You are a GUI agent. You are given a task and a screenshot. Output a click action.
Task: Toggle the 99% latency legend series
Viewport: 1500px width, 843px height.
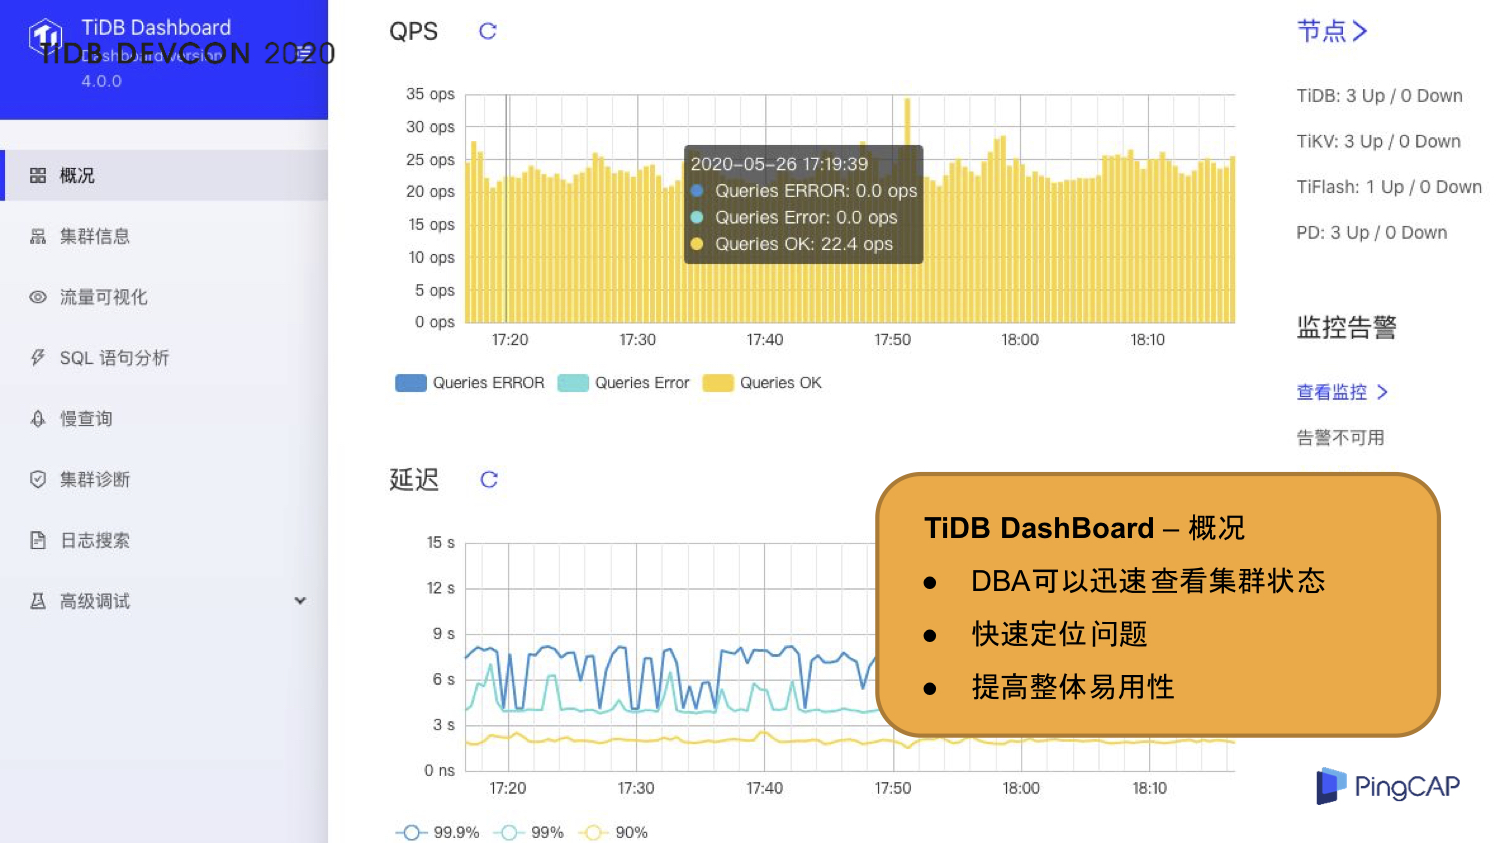pos(530,832)
